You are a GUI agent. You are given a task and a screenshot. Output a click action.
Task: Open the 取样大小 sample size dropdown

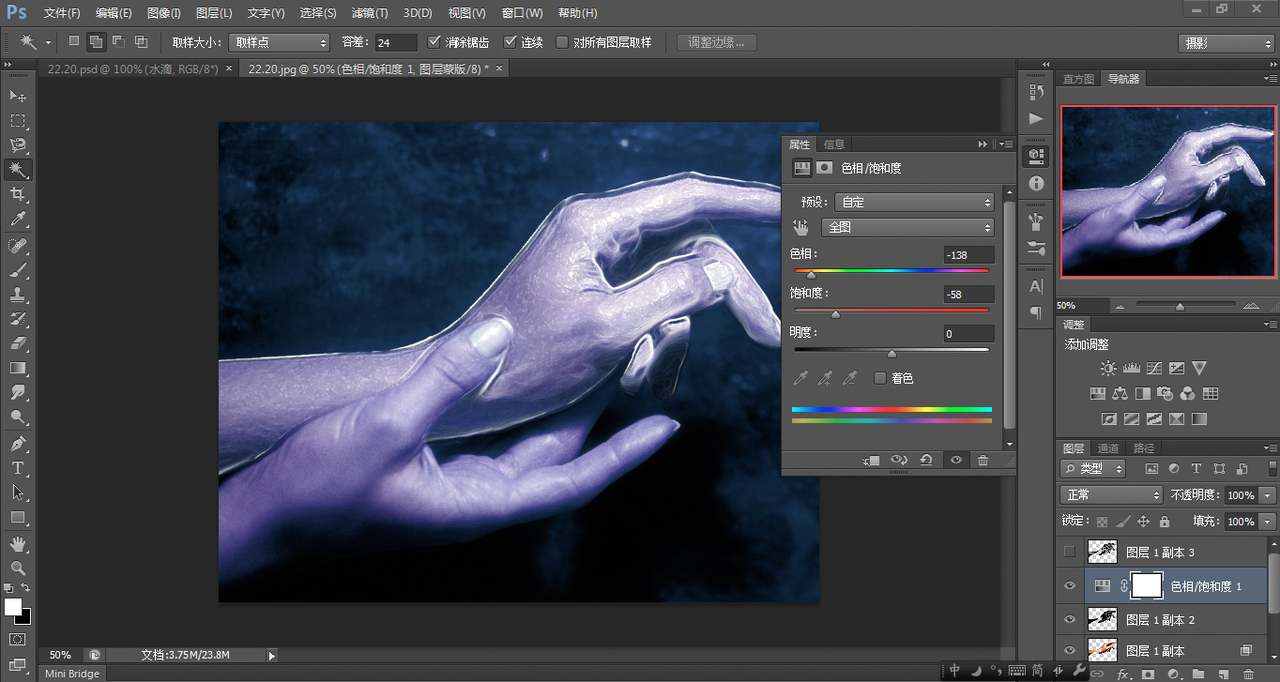click(x=279, y=43)
